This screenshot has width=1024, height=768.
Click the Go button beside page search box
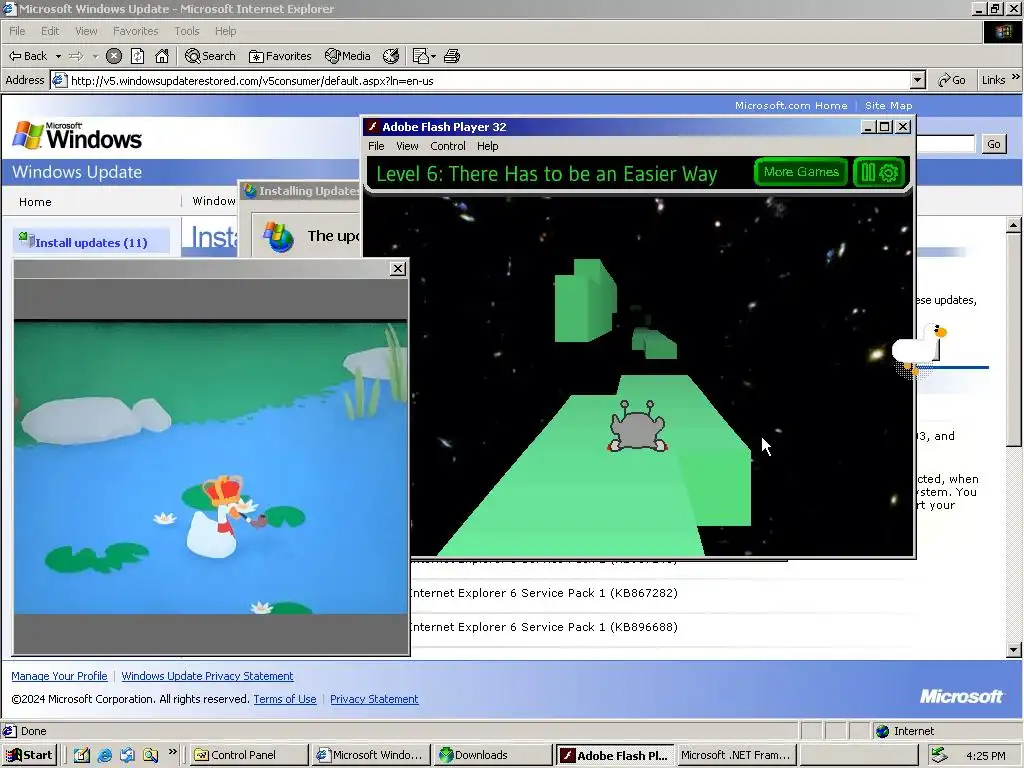point(993,144)
